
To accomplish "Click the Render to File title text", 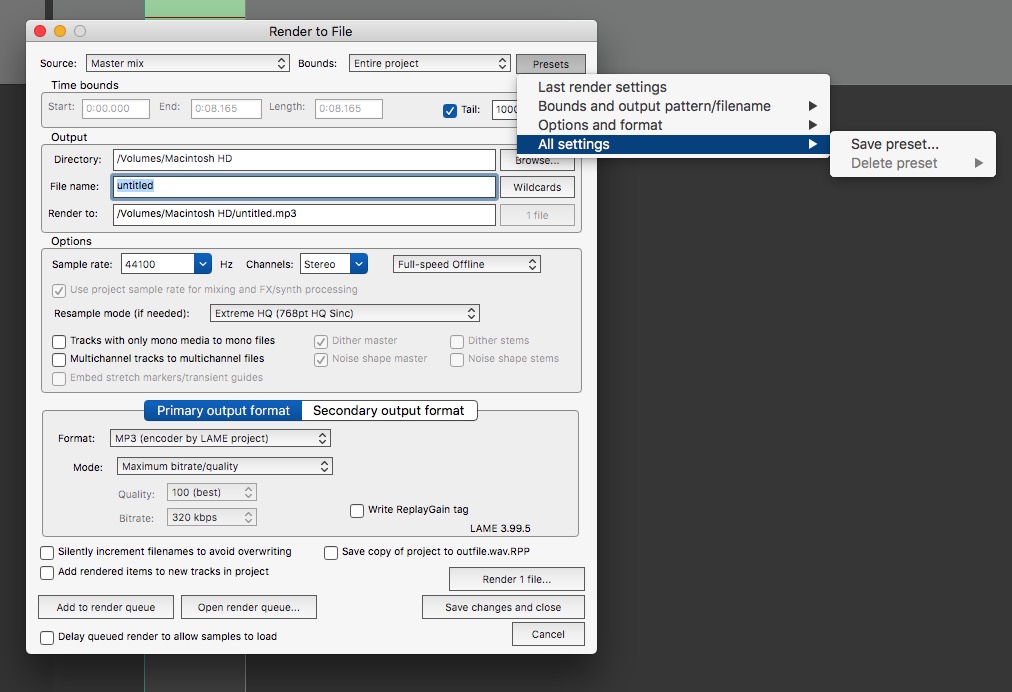I will tap(310, 32).
